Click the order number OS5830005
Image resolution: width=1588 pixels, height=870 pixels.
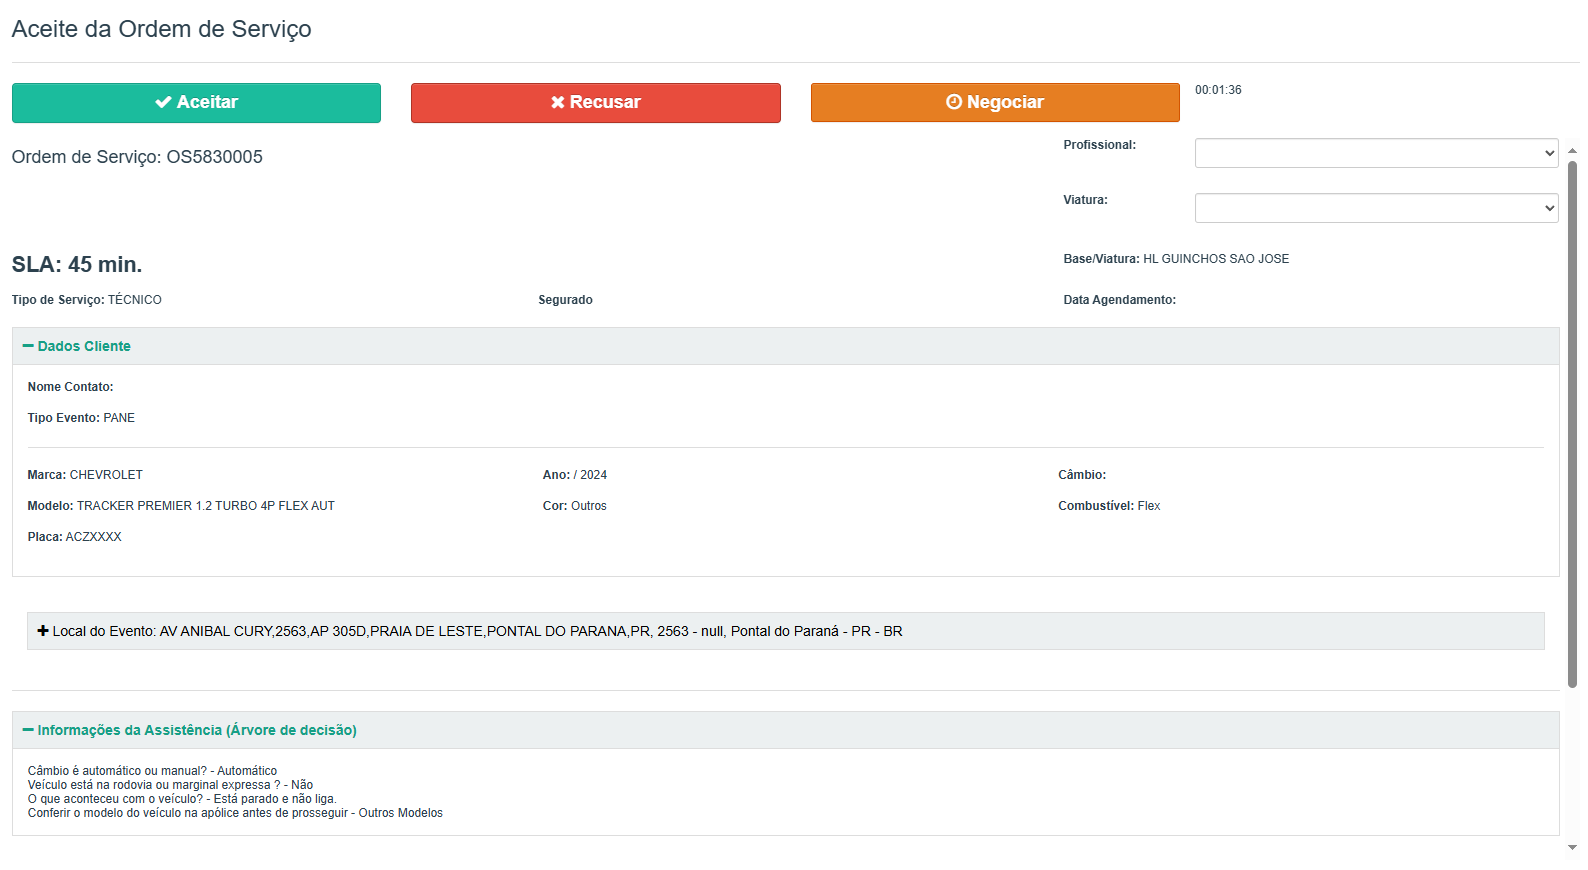coord(214,157)
